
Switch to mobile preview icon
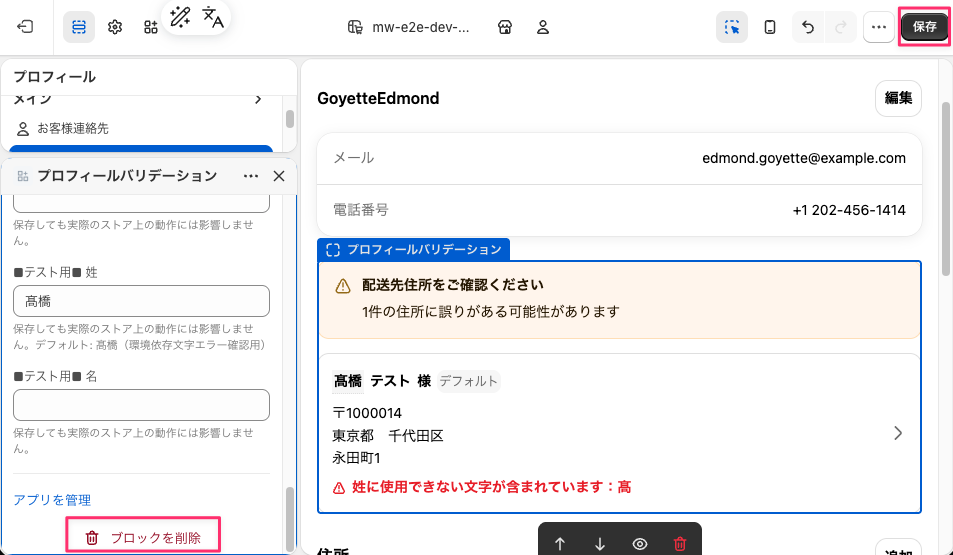[x=769, y=27]
